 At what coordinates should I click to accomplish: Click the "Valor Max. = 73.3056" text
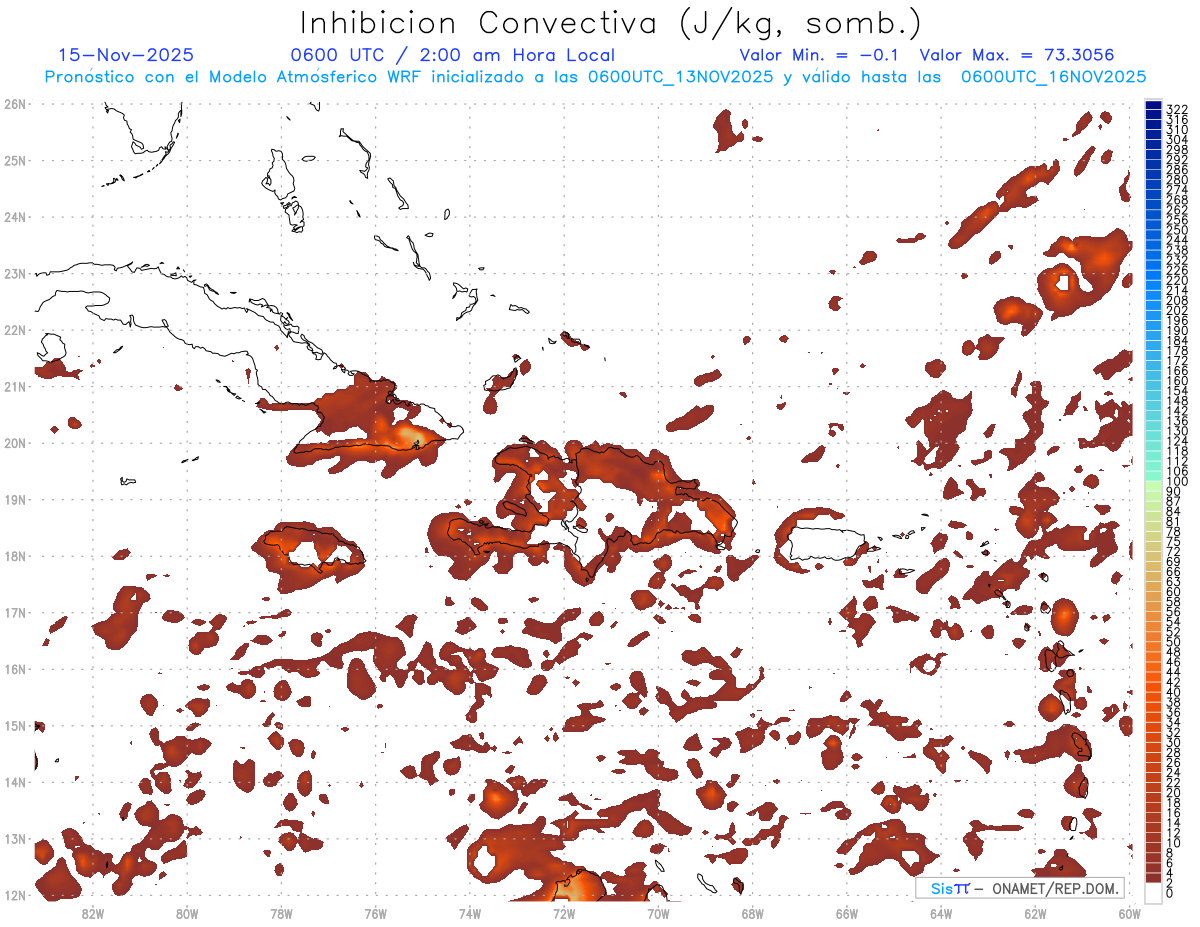click(1017, 55)
